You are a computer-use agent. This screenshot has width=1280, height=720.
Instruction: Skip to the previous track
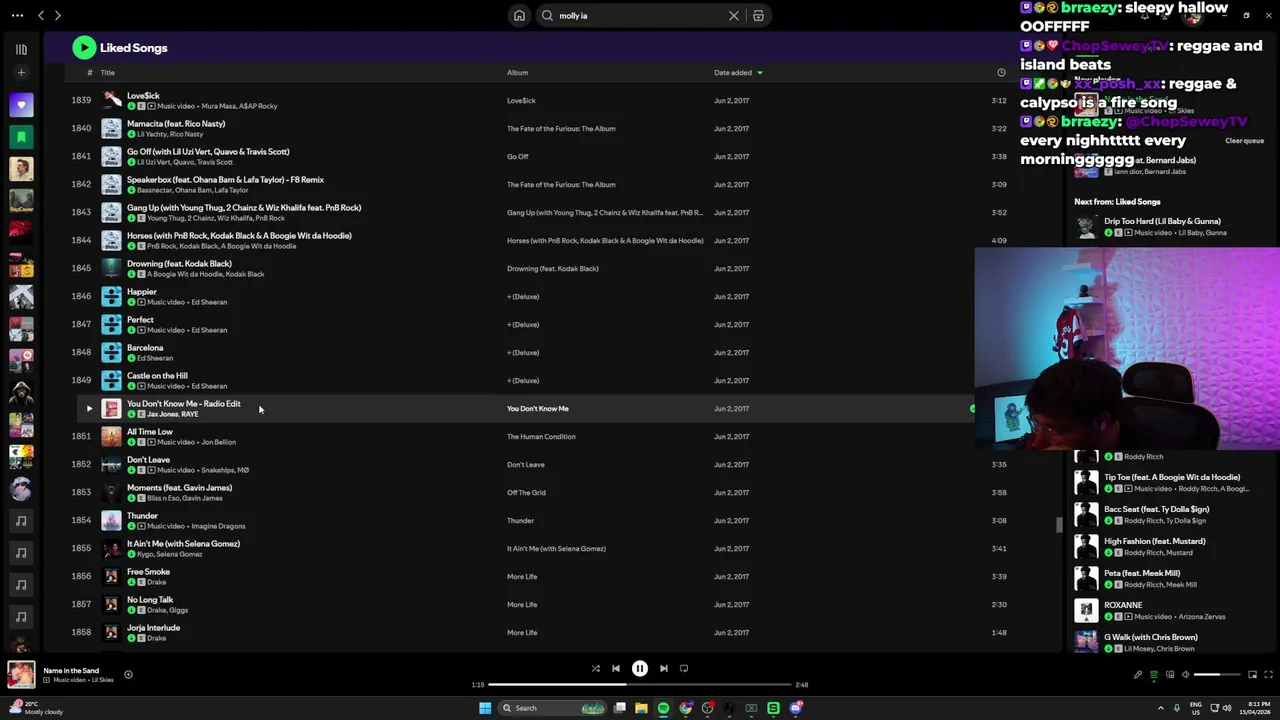click(x=616, y=669)
